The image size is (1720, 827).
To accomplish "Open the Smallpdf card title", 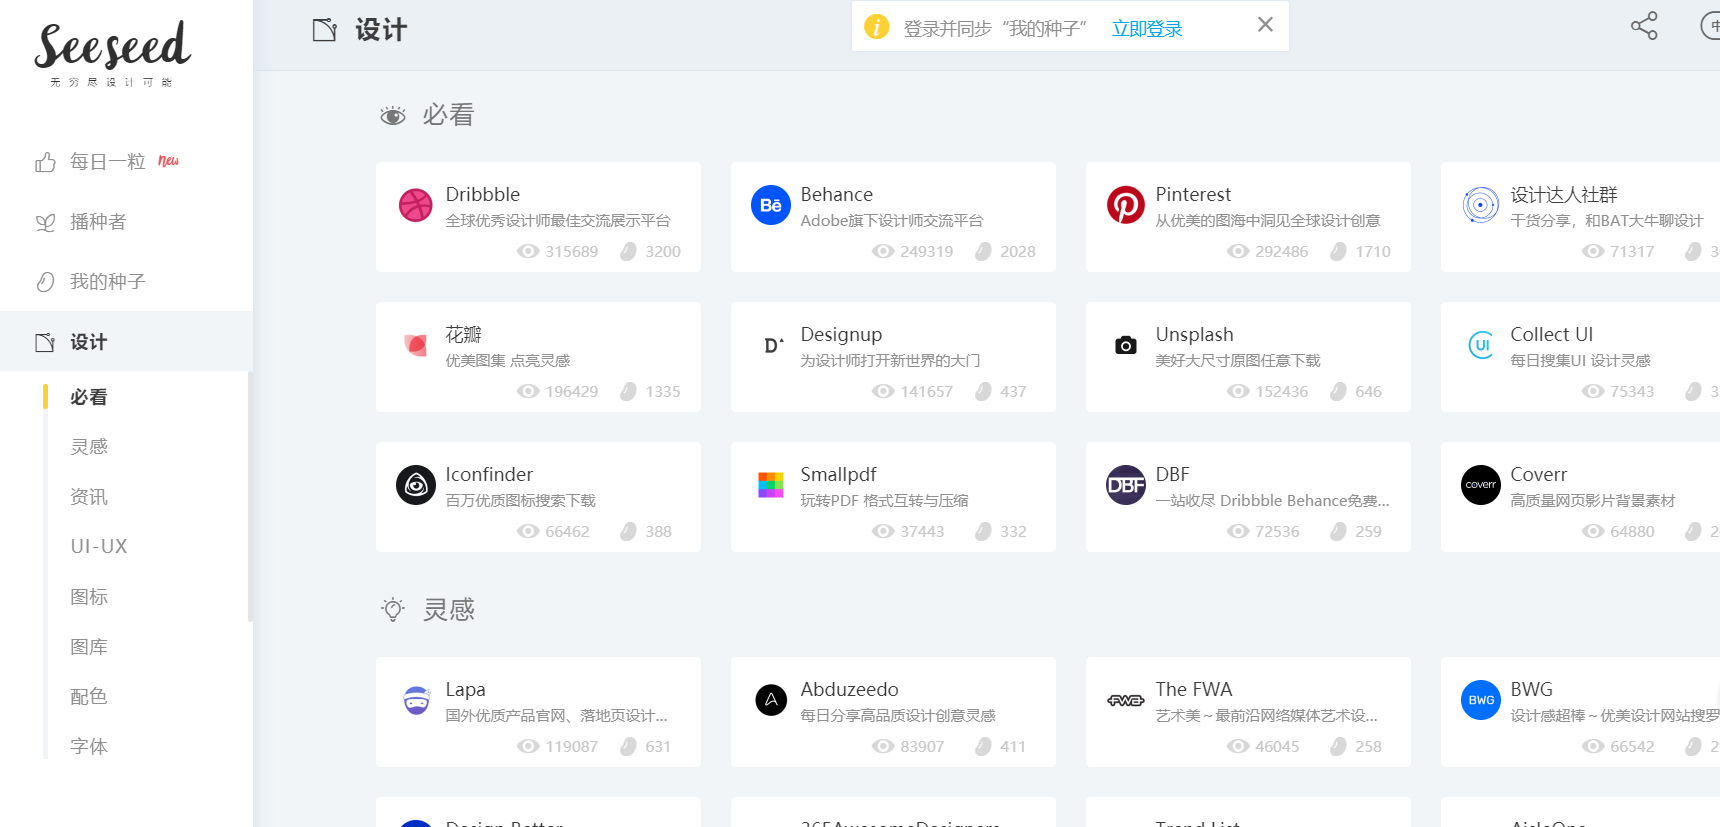I will [x=838, y=474].
